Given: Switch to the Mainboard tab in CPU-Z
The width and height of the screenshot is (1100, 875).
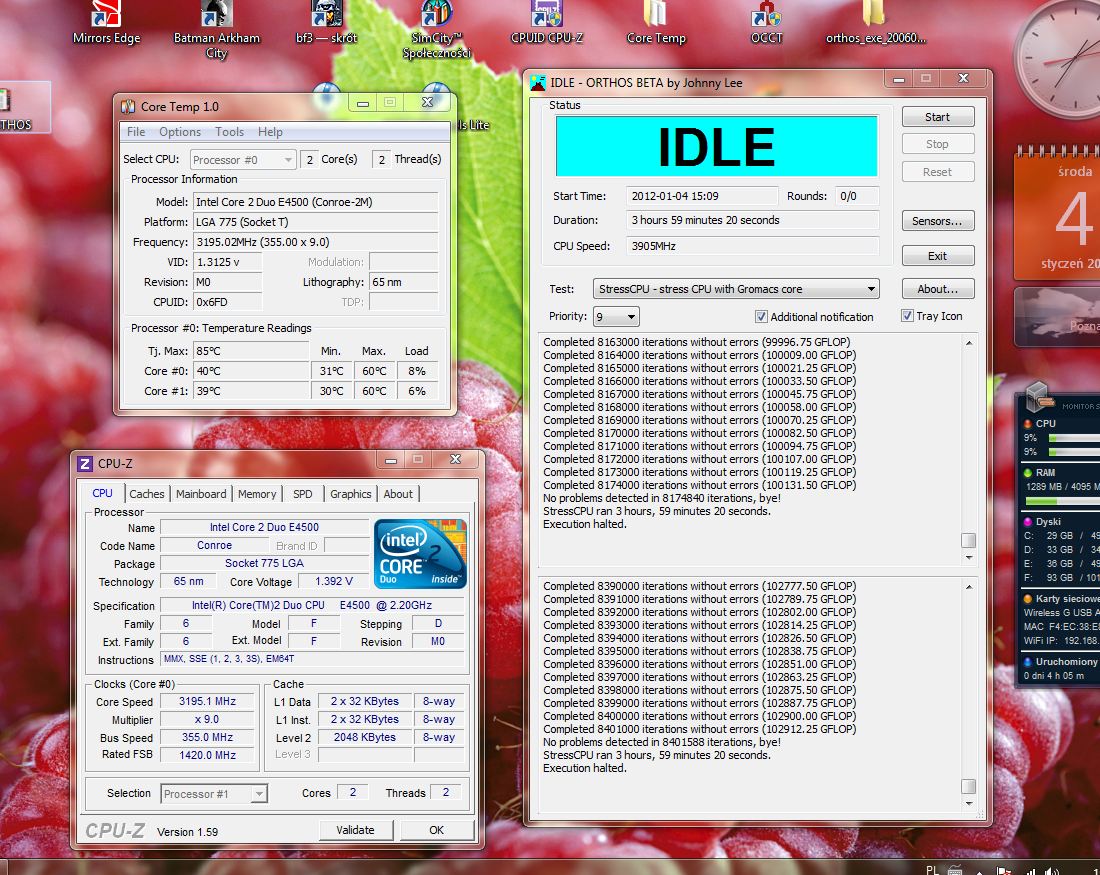Looking at the screenshot, I should [x=201, y=494].
